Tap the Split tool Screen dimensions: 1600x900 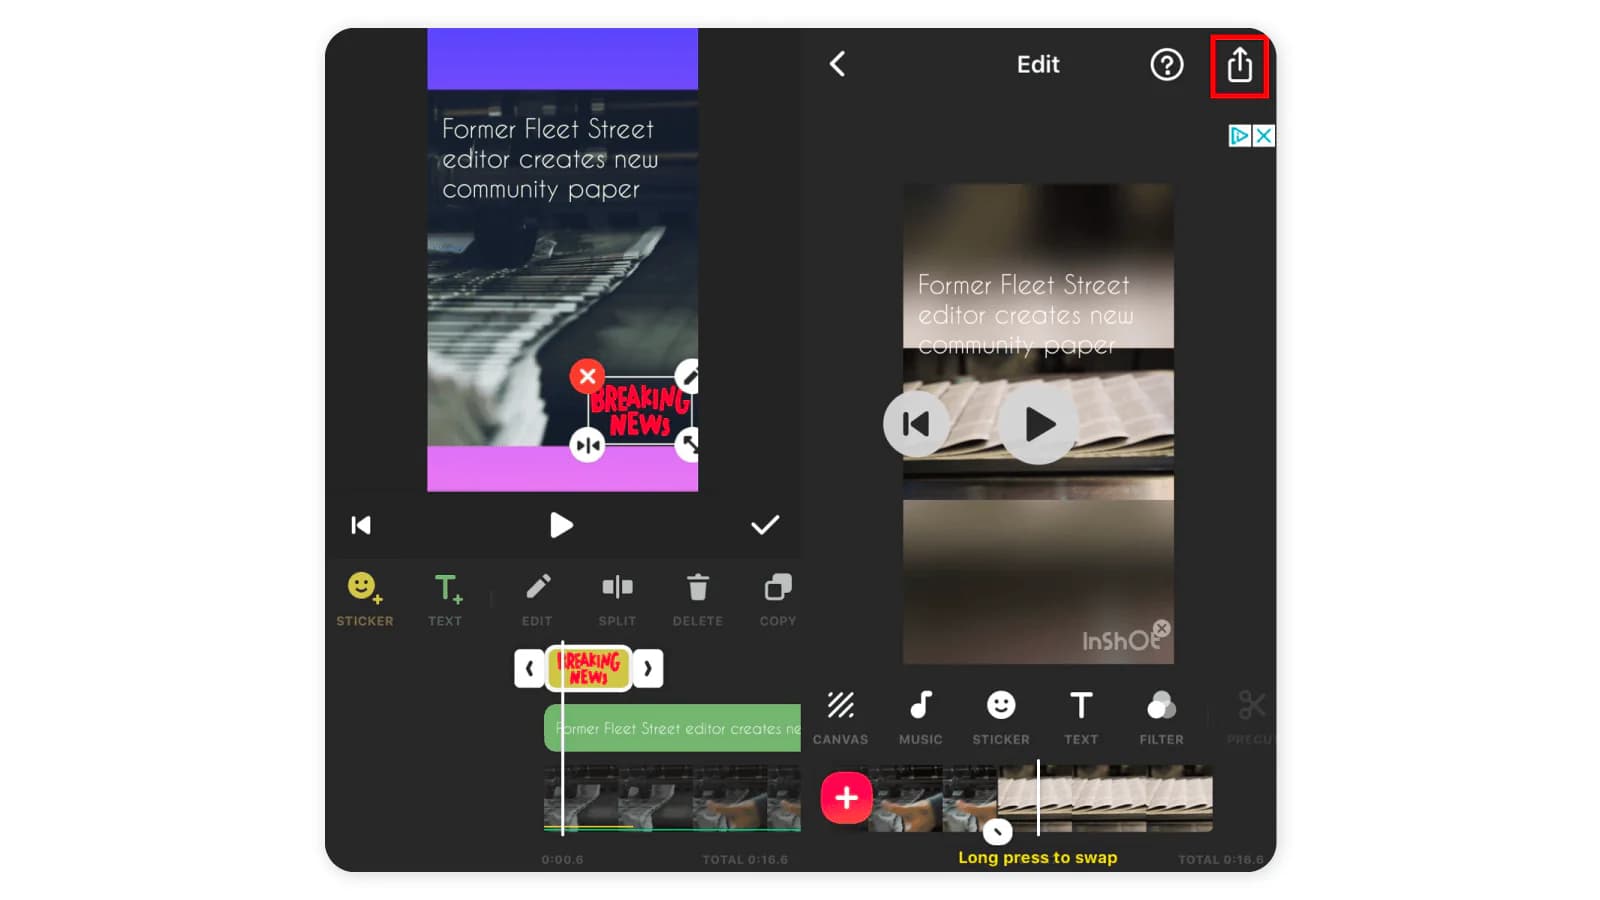pos(617,599)
